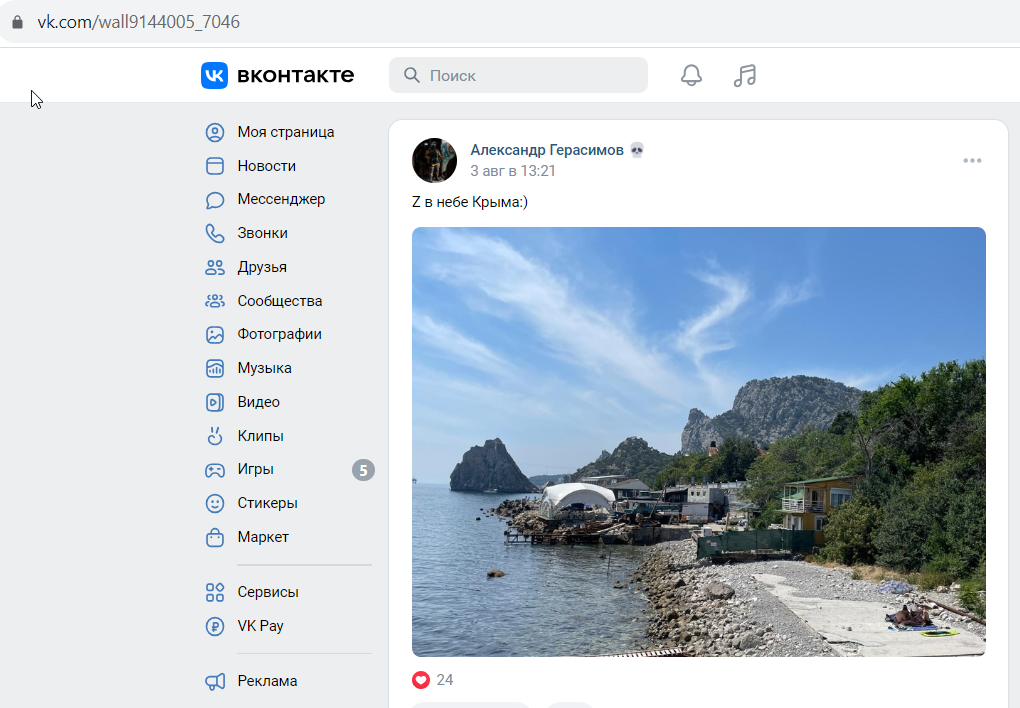The image size is (1020, 708).
Task: Click the VK logo icon
Action: pos(214,75)
